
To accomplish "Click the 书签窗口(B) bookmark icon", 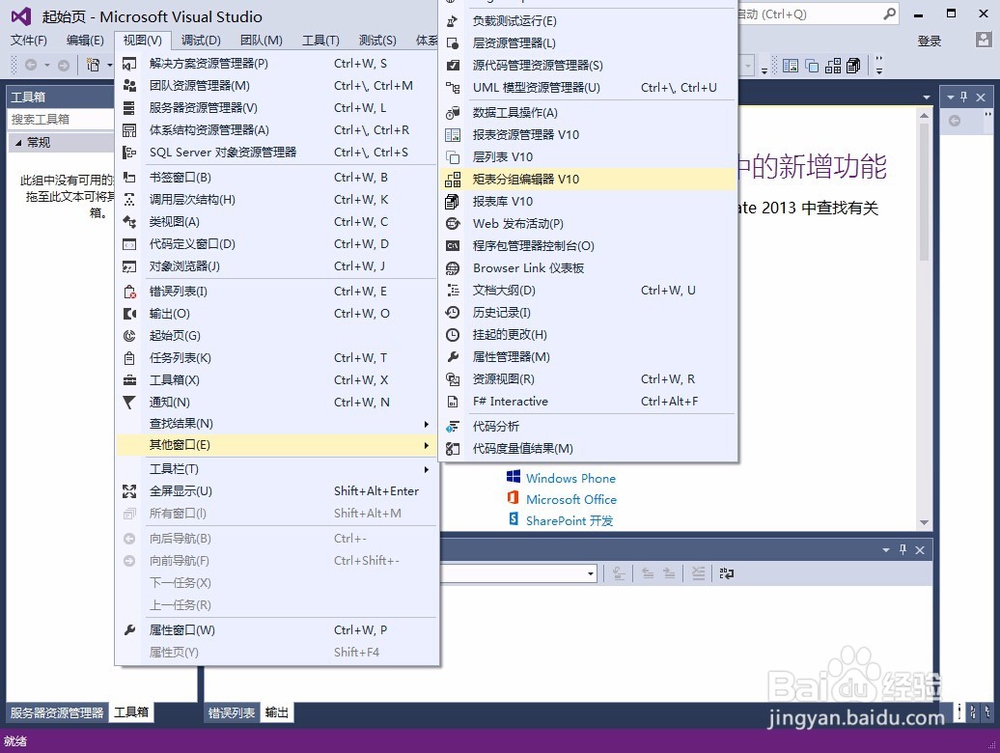I will (x=129, y=177).
